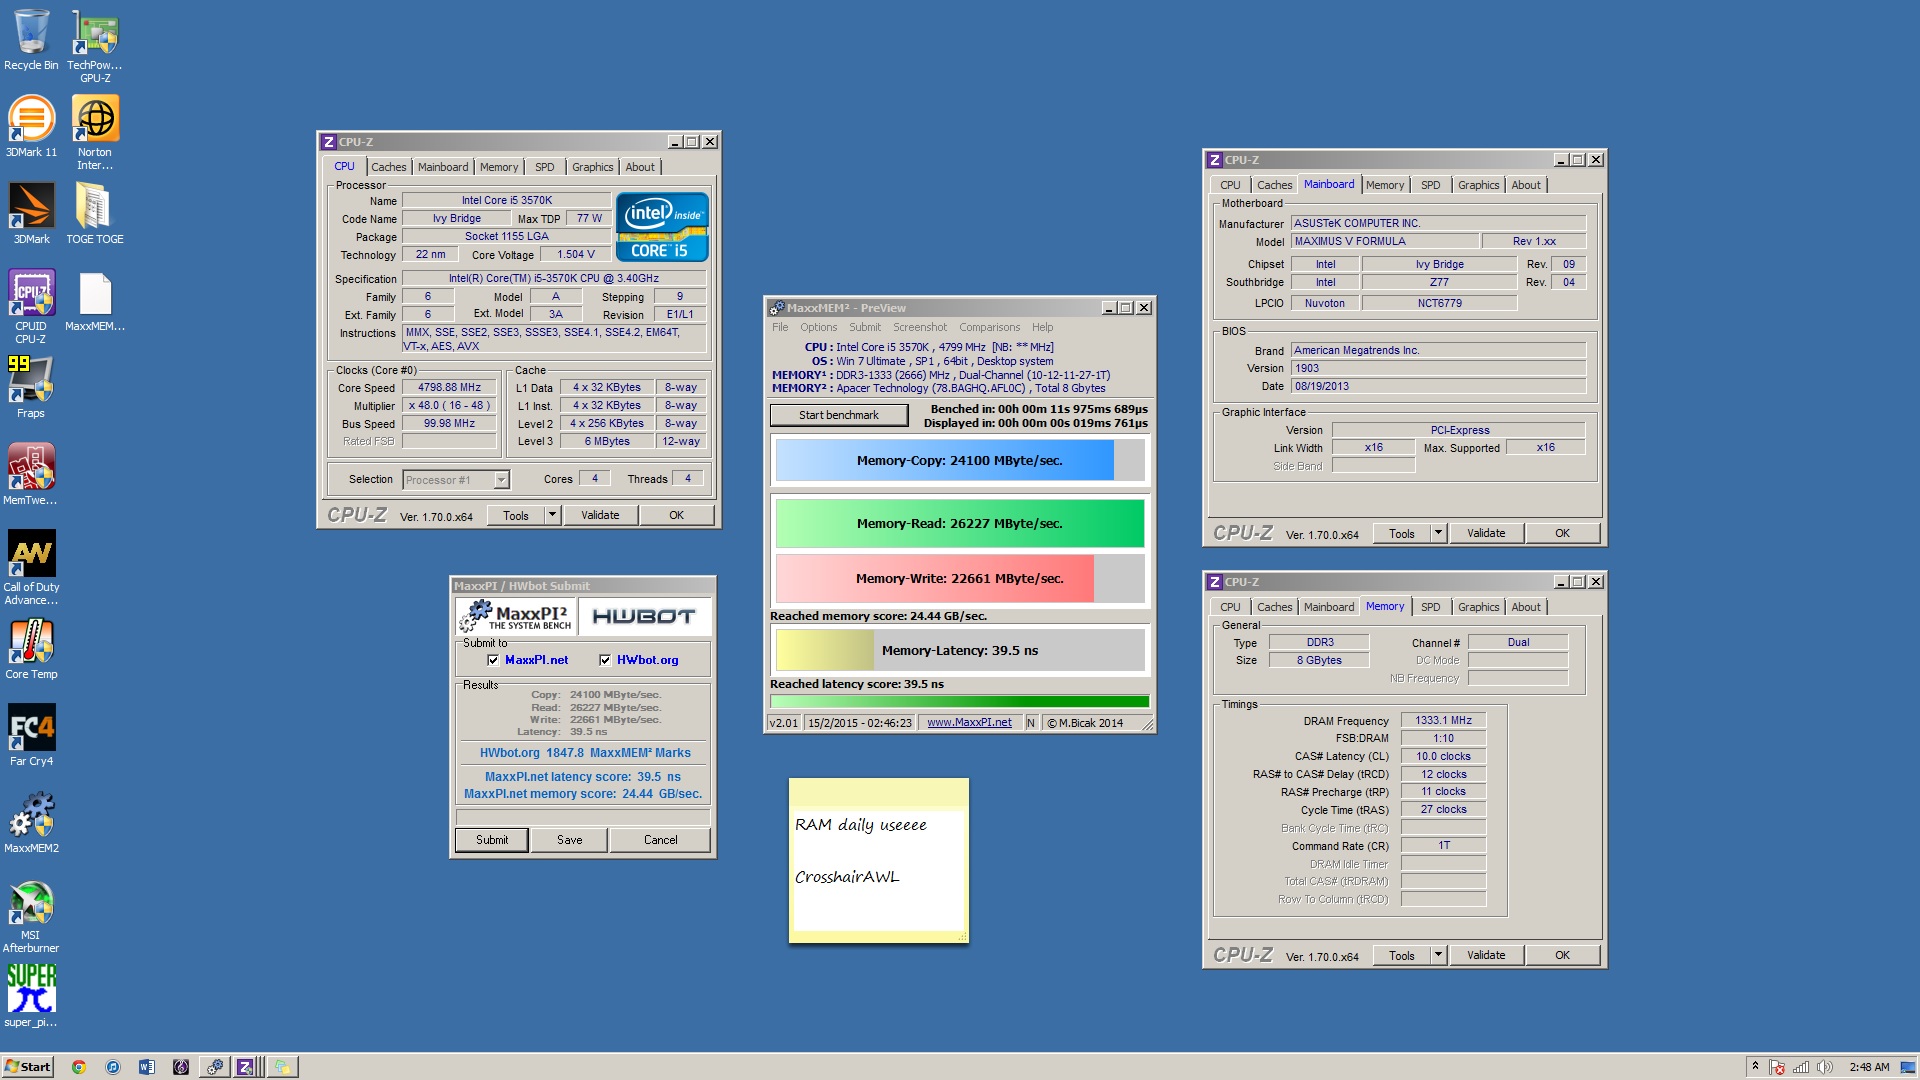Launch Chrome from the taskbar

point(78,1067)
